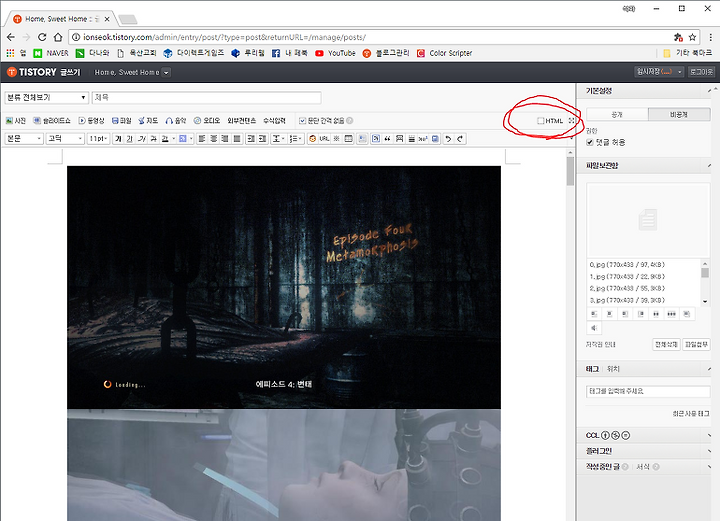Screen dimensions: 720x521
Task: Open 수식입력 formula editor
Action: (274, 121)
